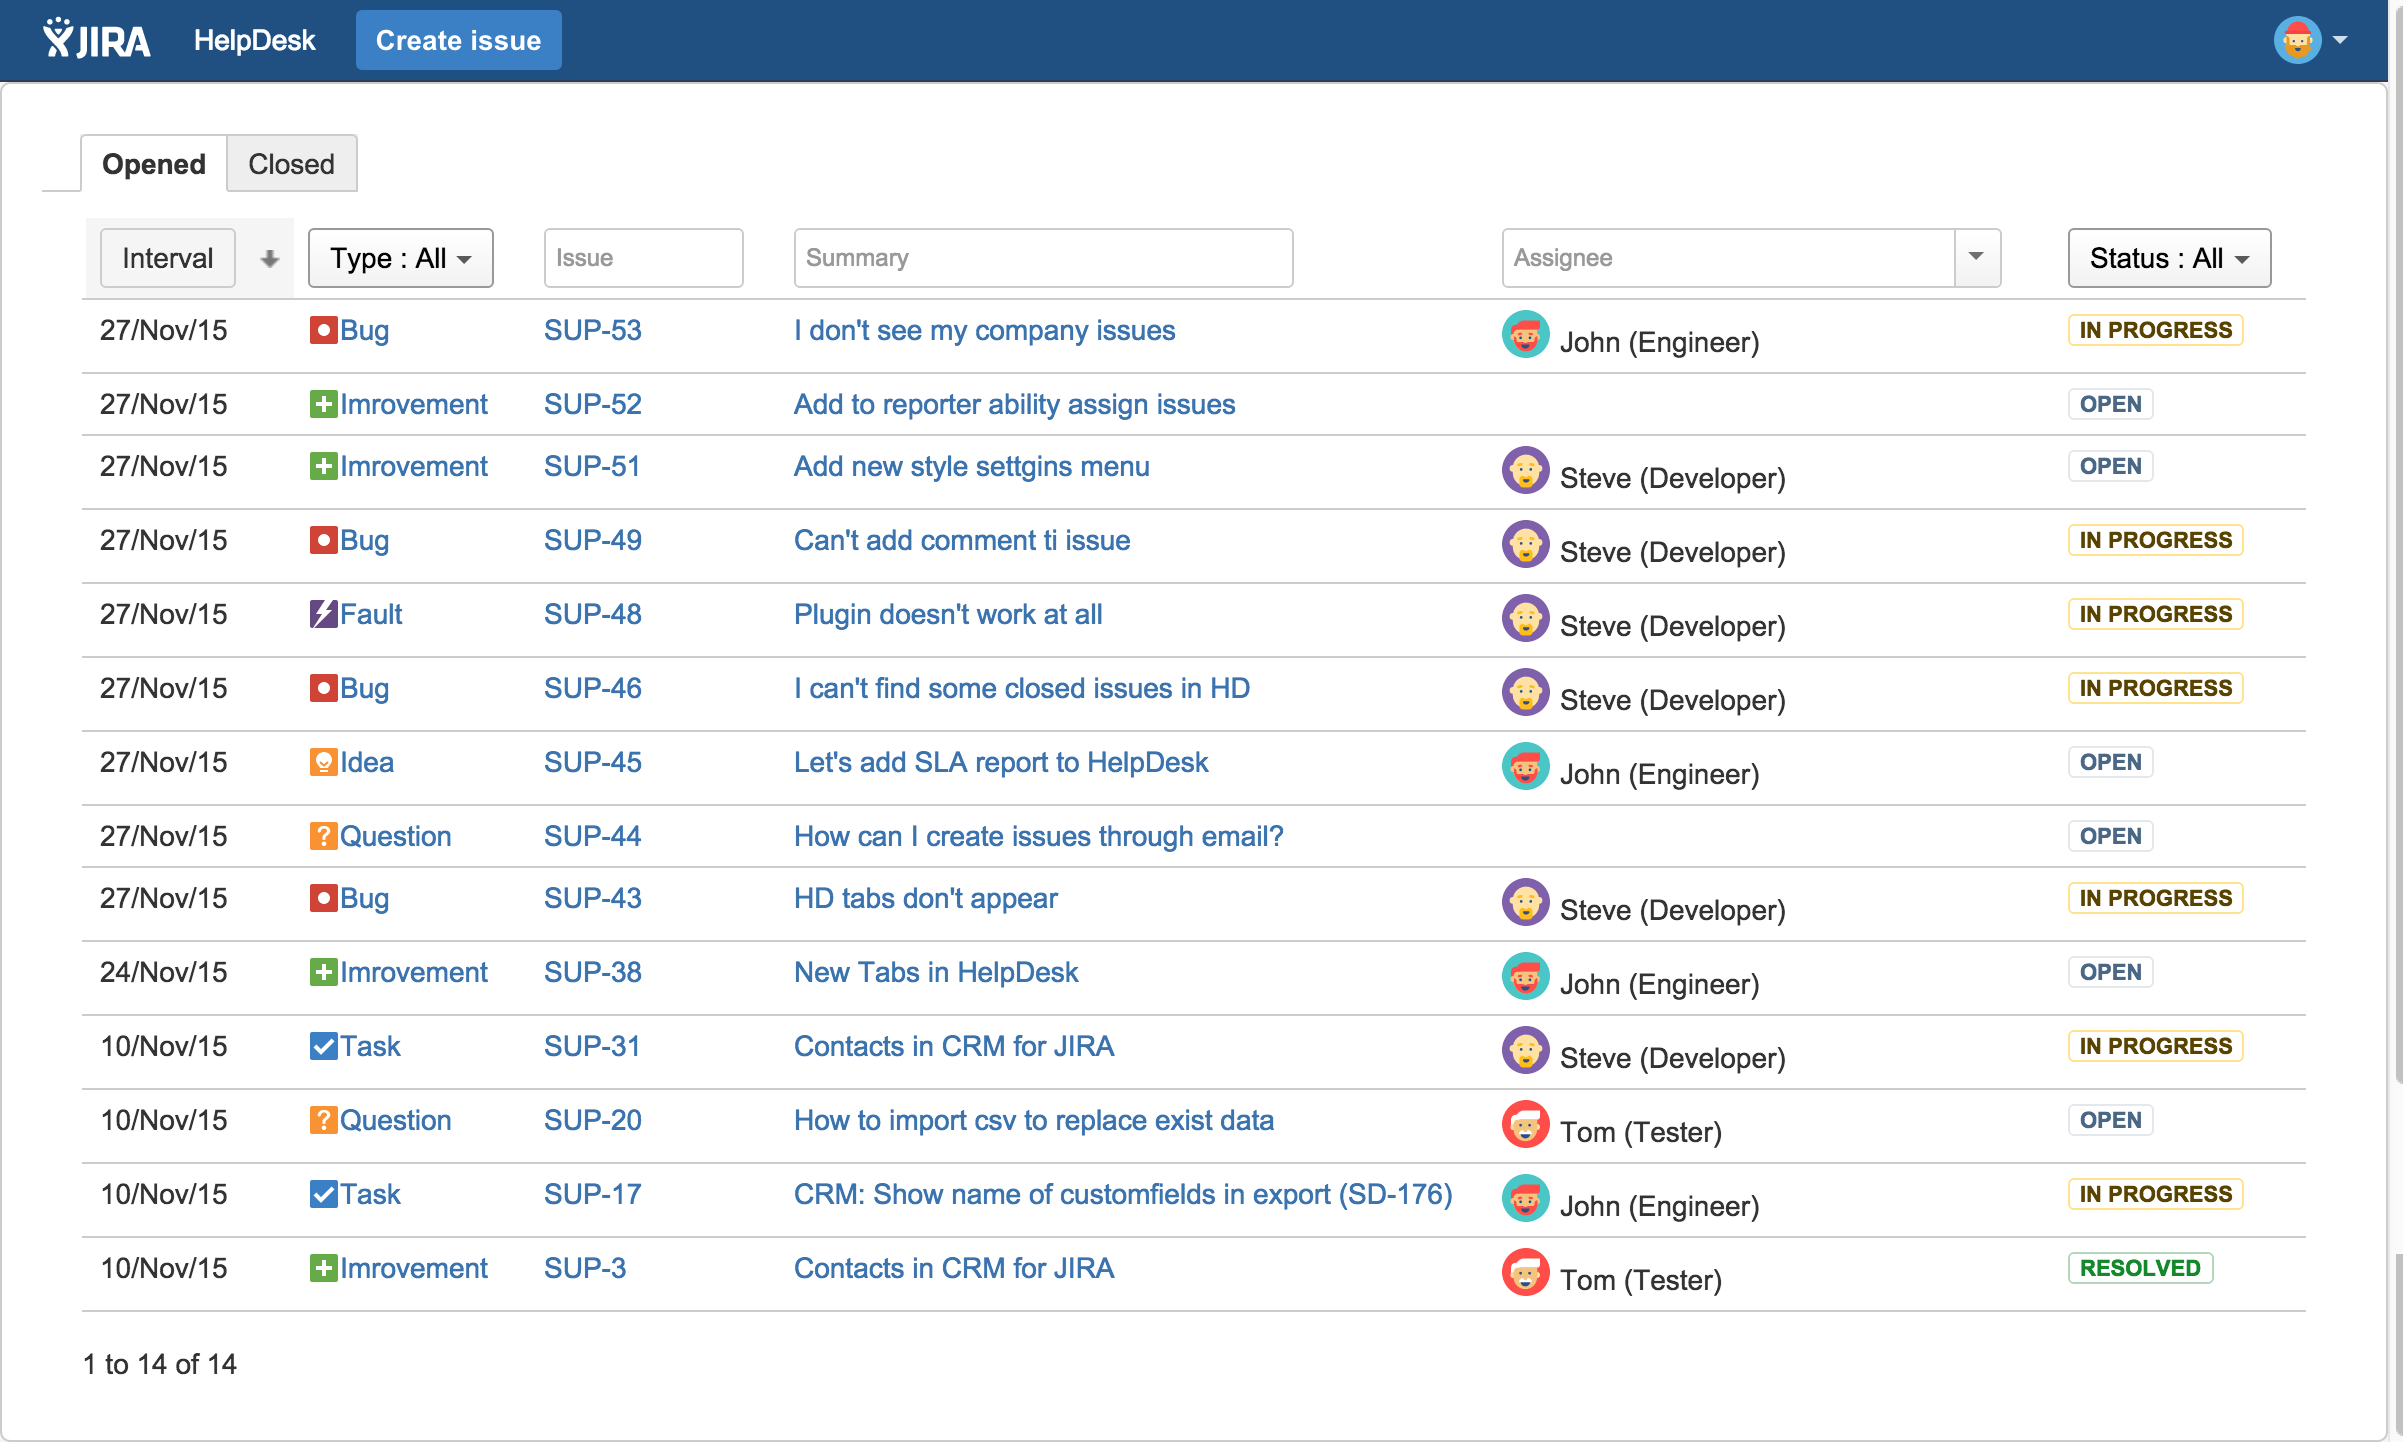Image resolution: width=2403 pixels, height=1442 pixels.
Task: Click the green Improvement icon for SUP-52
Action: 323,404
